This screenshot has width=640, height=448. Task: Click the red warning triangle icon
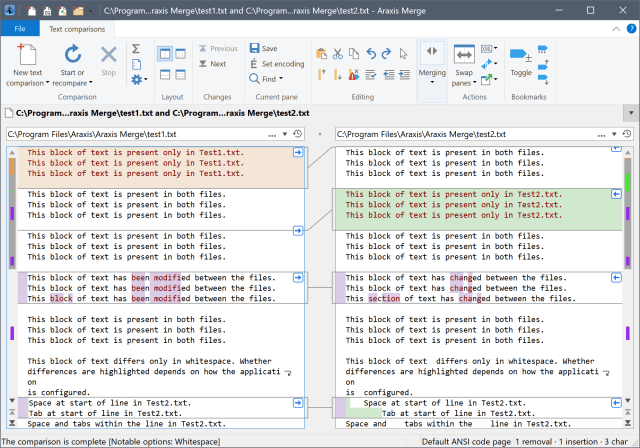pos(354,75)
